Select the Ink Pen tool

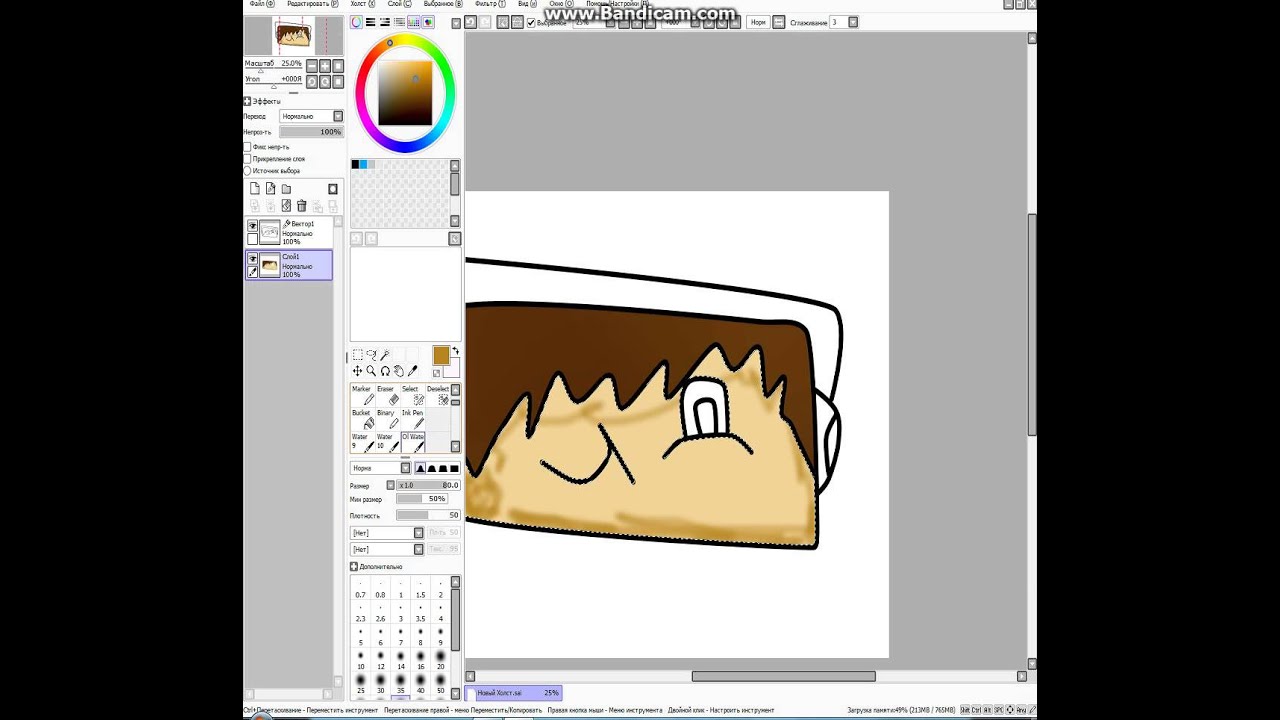click(x=411, y=419)
